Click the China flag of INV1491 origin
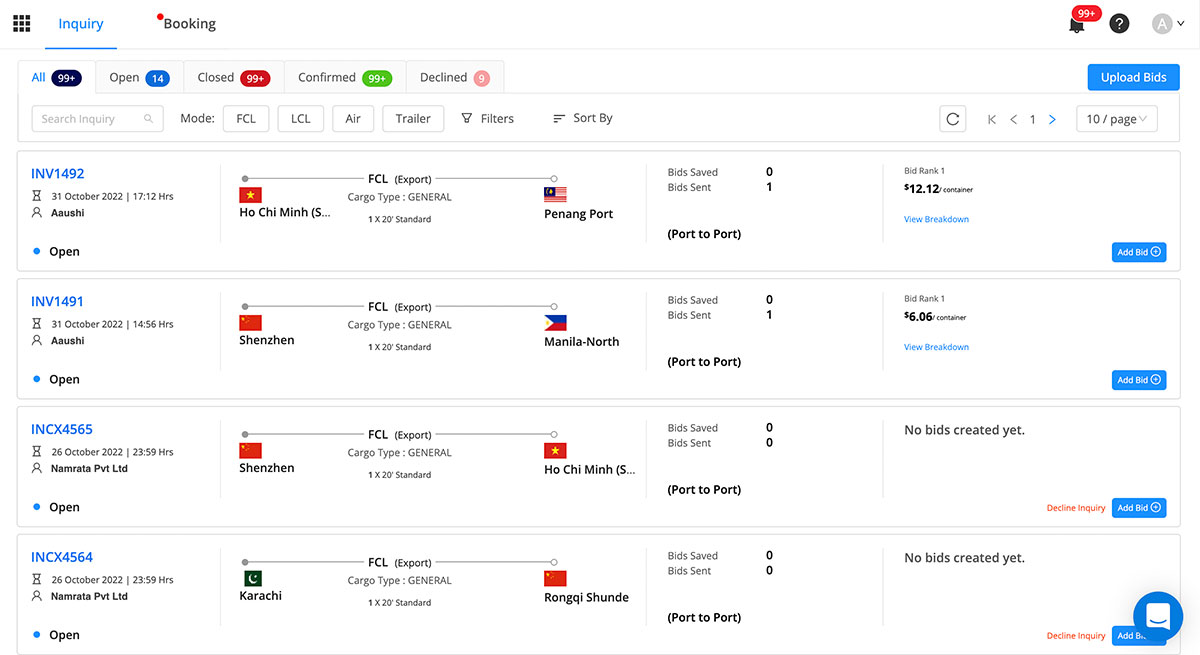Screen dimensions: 1200x655 [x=250, y=323]
